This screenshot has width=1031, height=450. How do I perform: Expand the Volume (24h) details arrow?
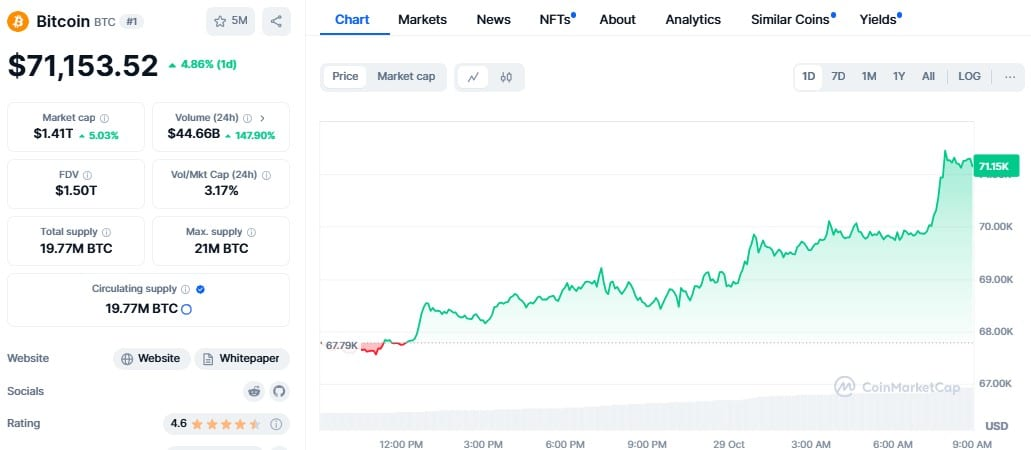click(263, 118)
